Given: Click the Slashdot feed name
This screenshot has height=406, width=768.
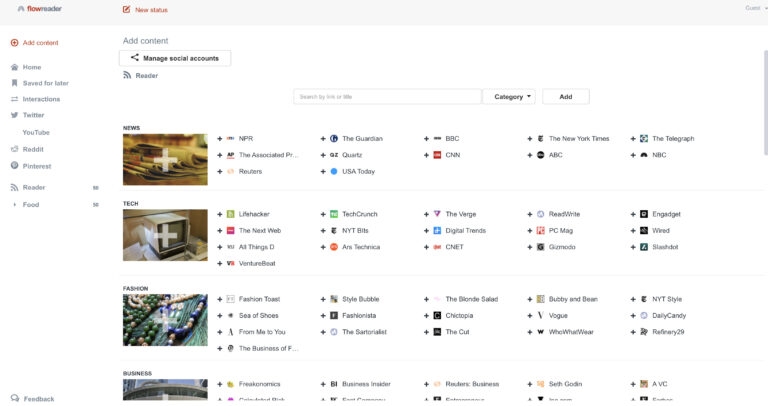Looking at the screenshot, I should [665, 247].
